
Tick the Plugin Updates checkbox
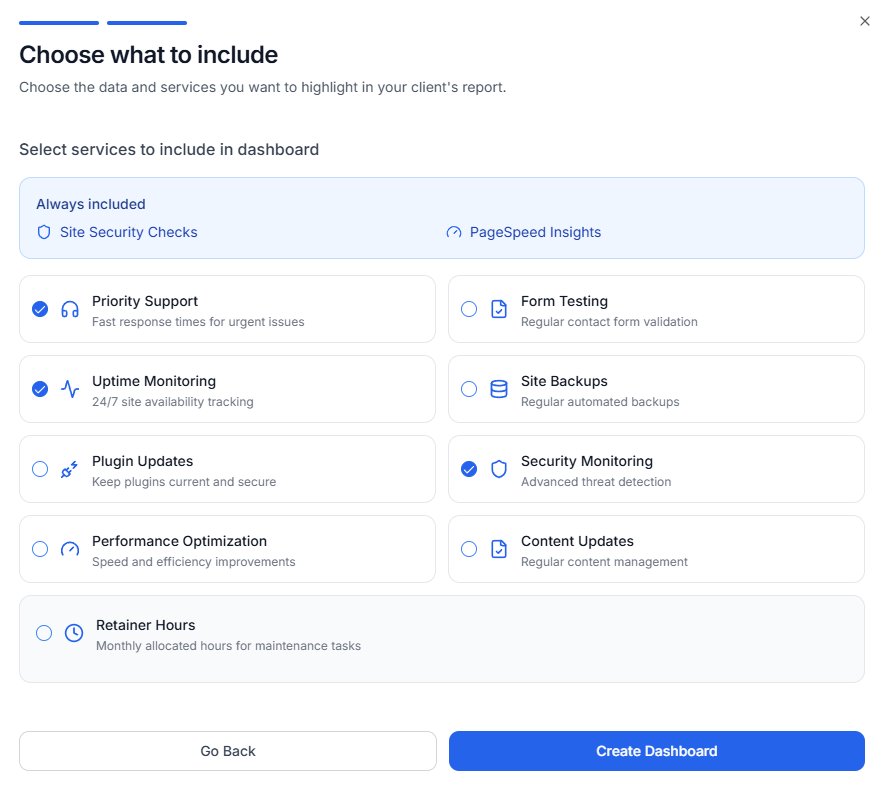coord(40,469)
